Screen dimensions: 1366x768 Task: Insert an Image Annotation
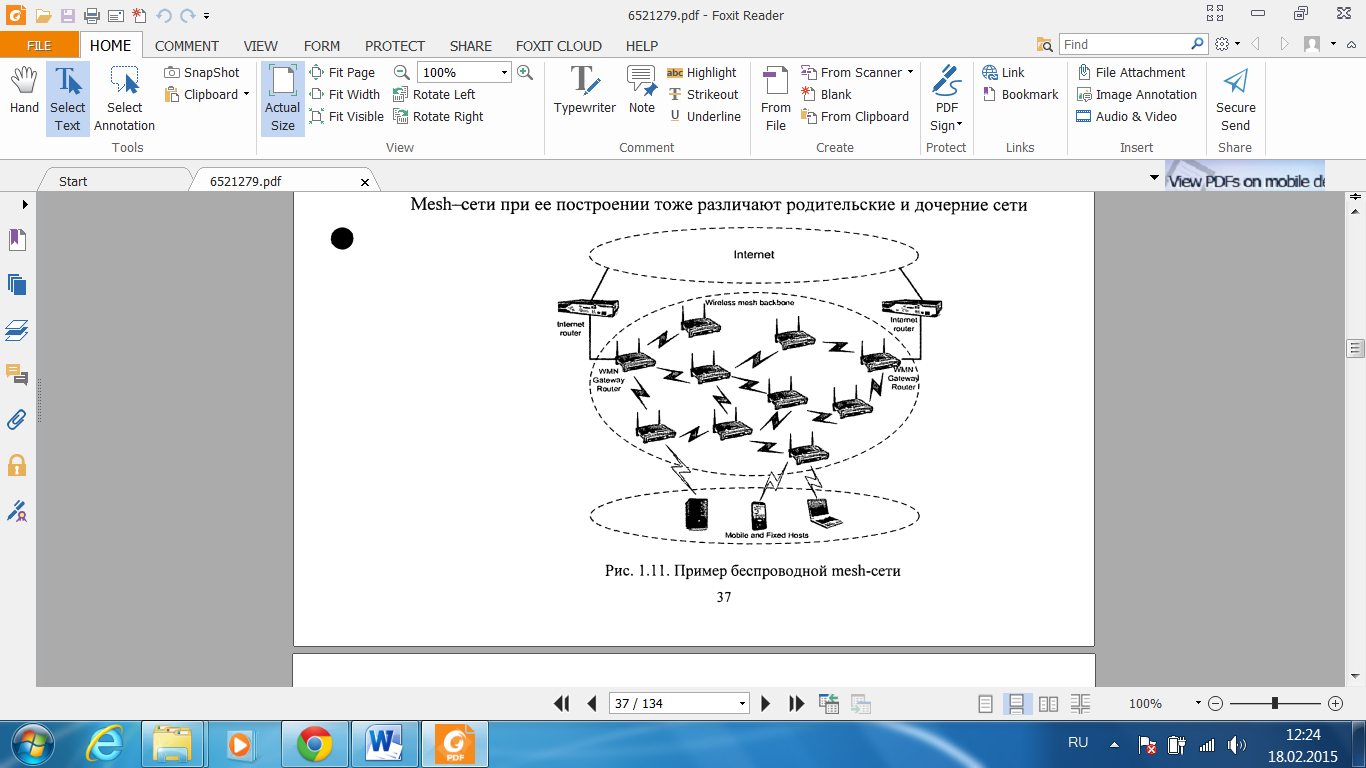point(1136,94)
